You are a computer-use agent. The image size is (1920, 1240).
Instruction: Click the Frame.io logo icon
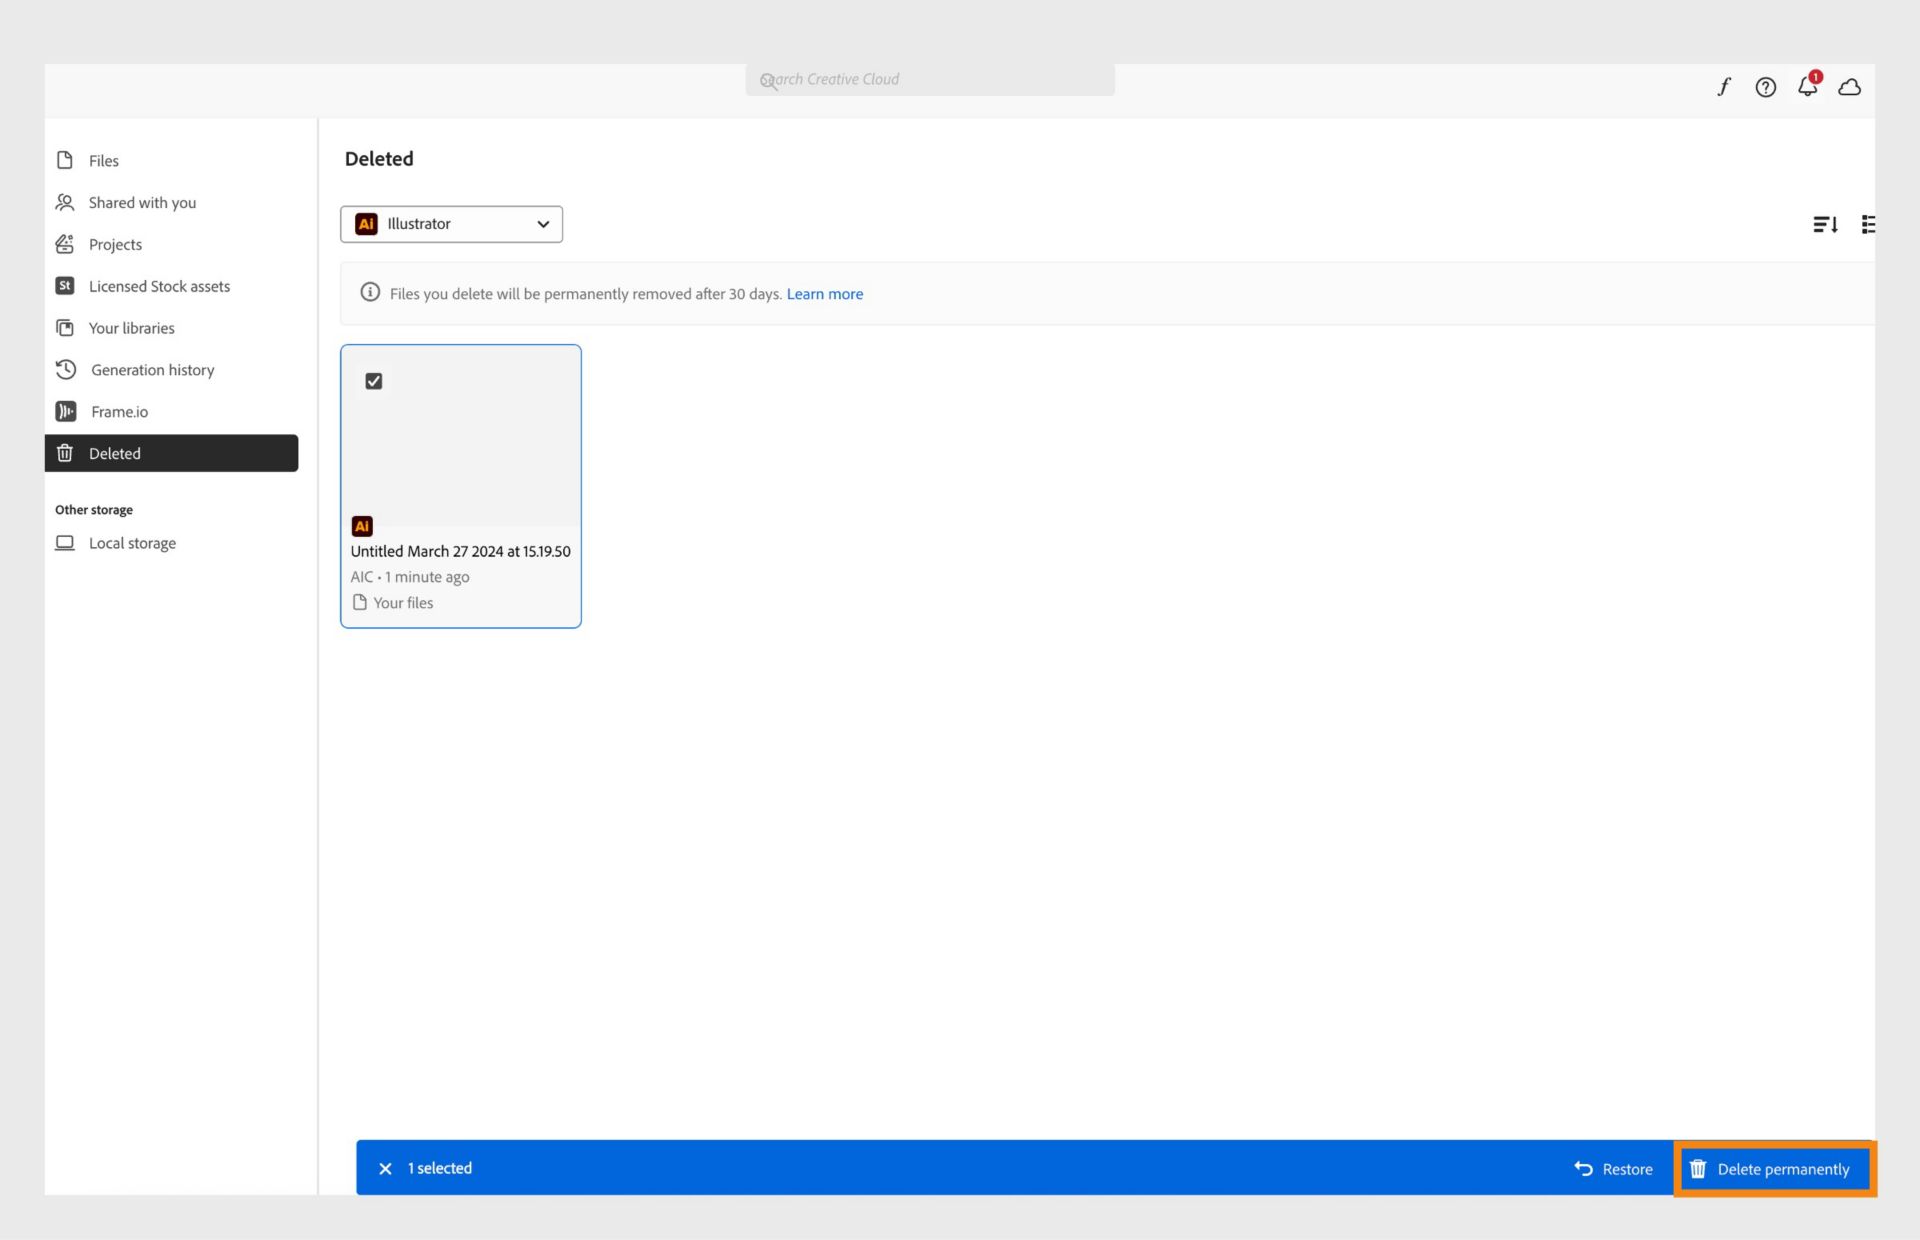click(66, 411)
